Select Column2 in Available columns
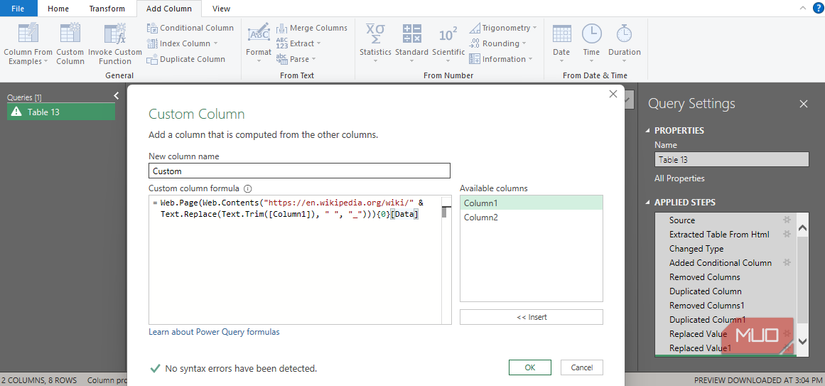This screenshot has width=825, height=386. 531,217
